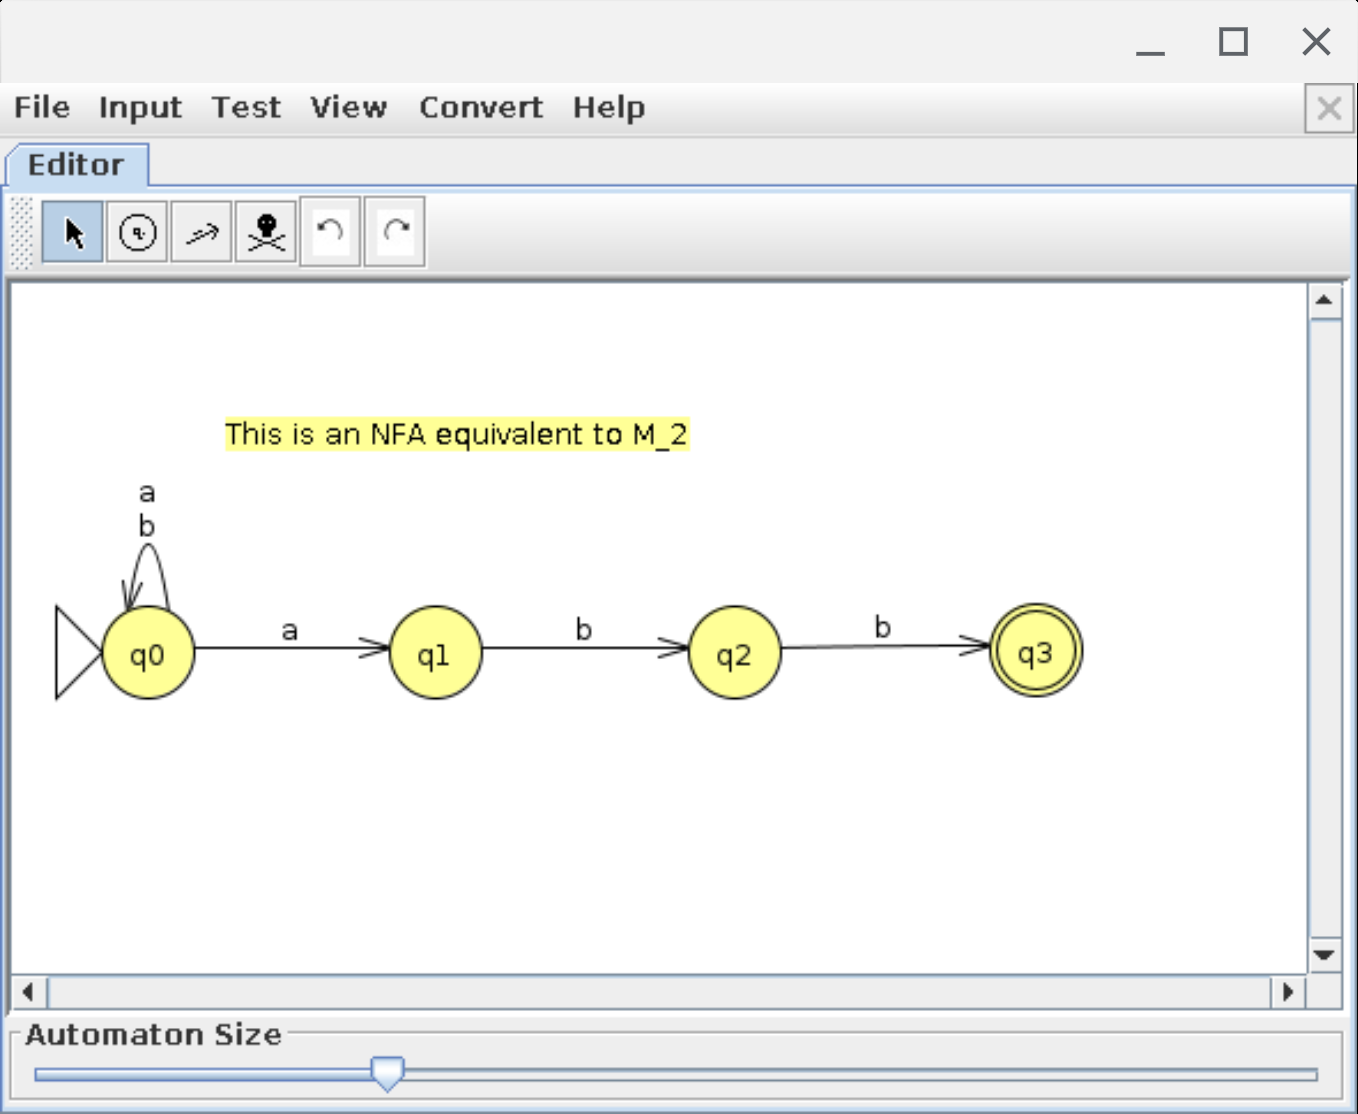Screen dimensions: 1358x1114
Task: Click the yellow NFA note label
Action: click(456, 435)
